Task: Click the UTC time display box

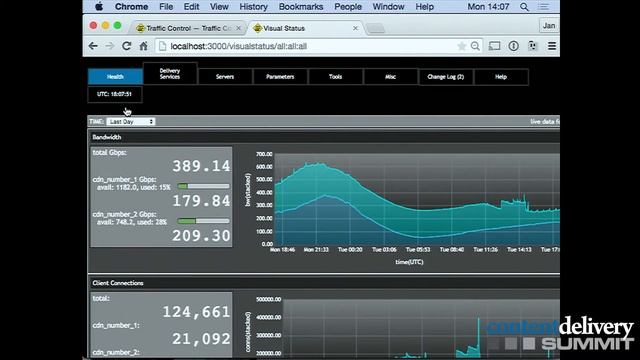Action: [x=115, y=94]
